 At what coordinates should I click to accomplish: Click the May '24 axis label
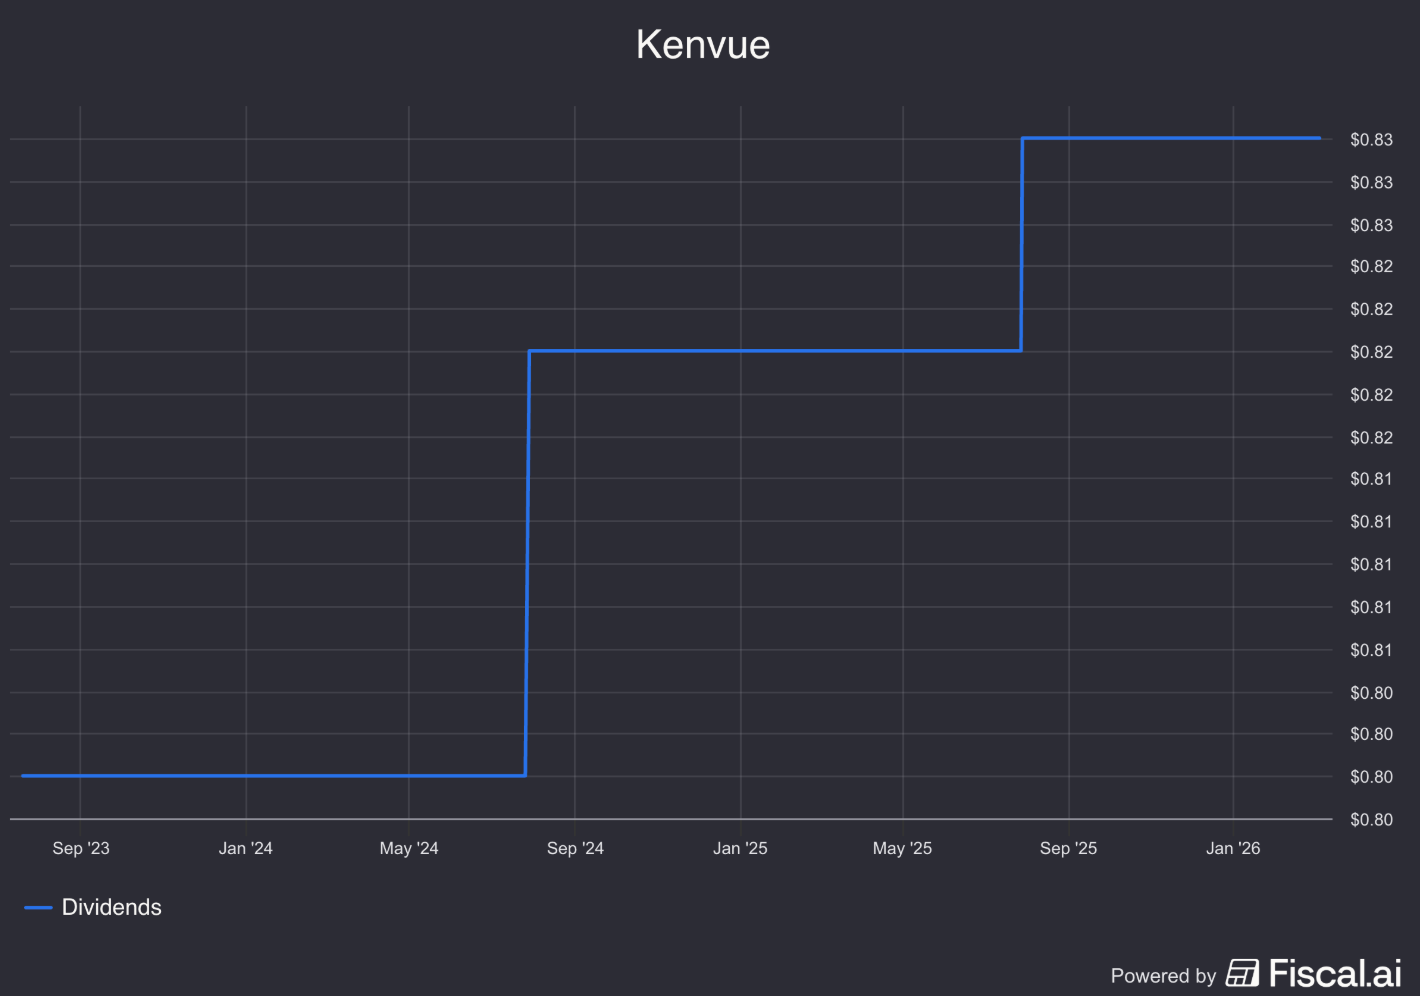tap(409, 848)
